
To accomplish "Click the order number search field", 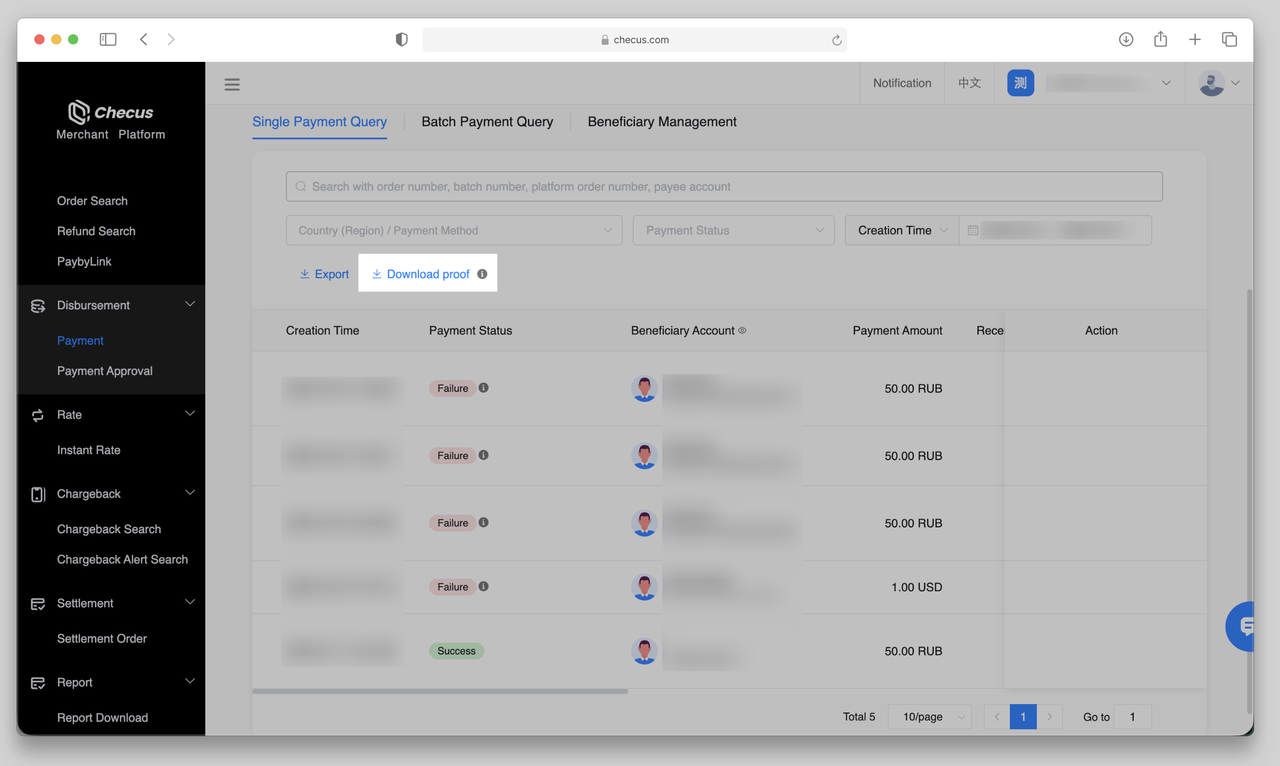I will click(x=724, y=186).
